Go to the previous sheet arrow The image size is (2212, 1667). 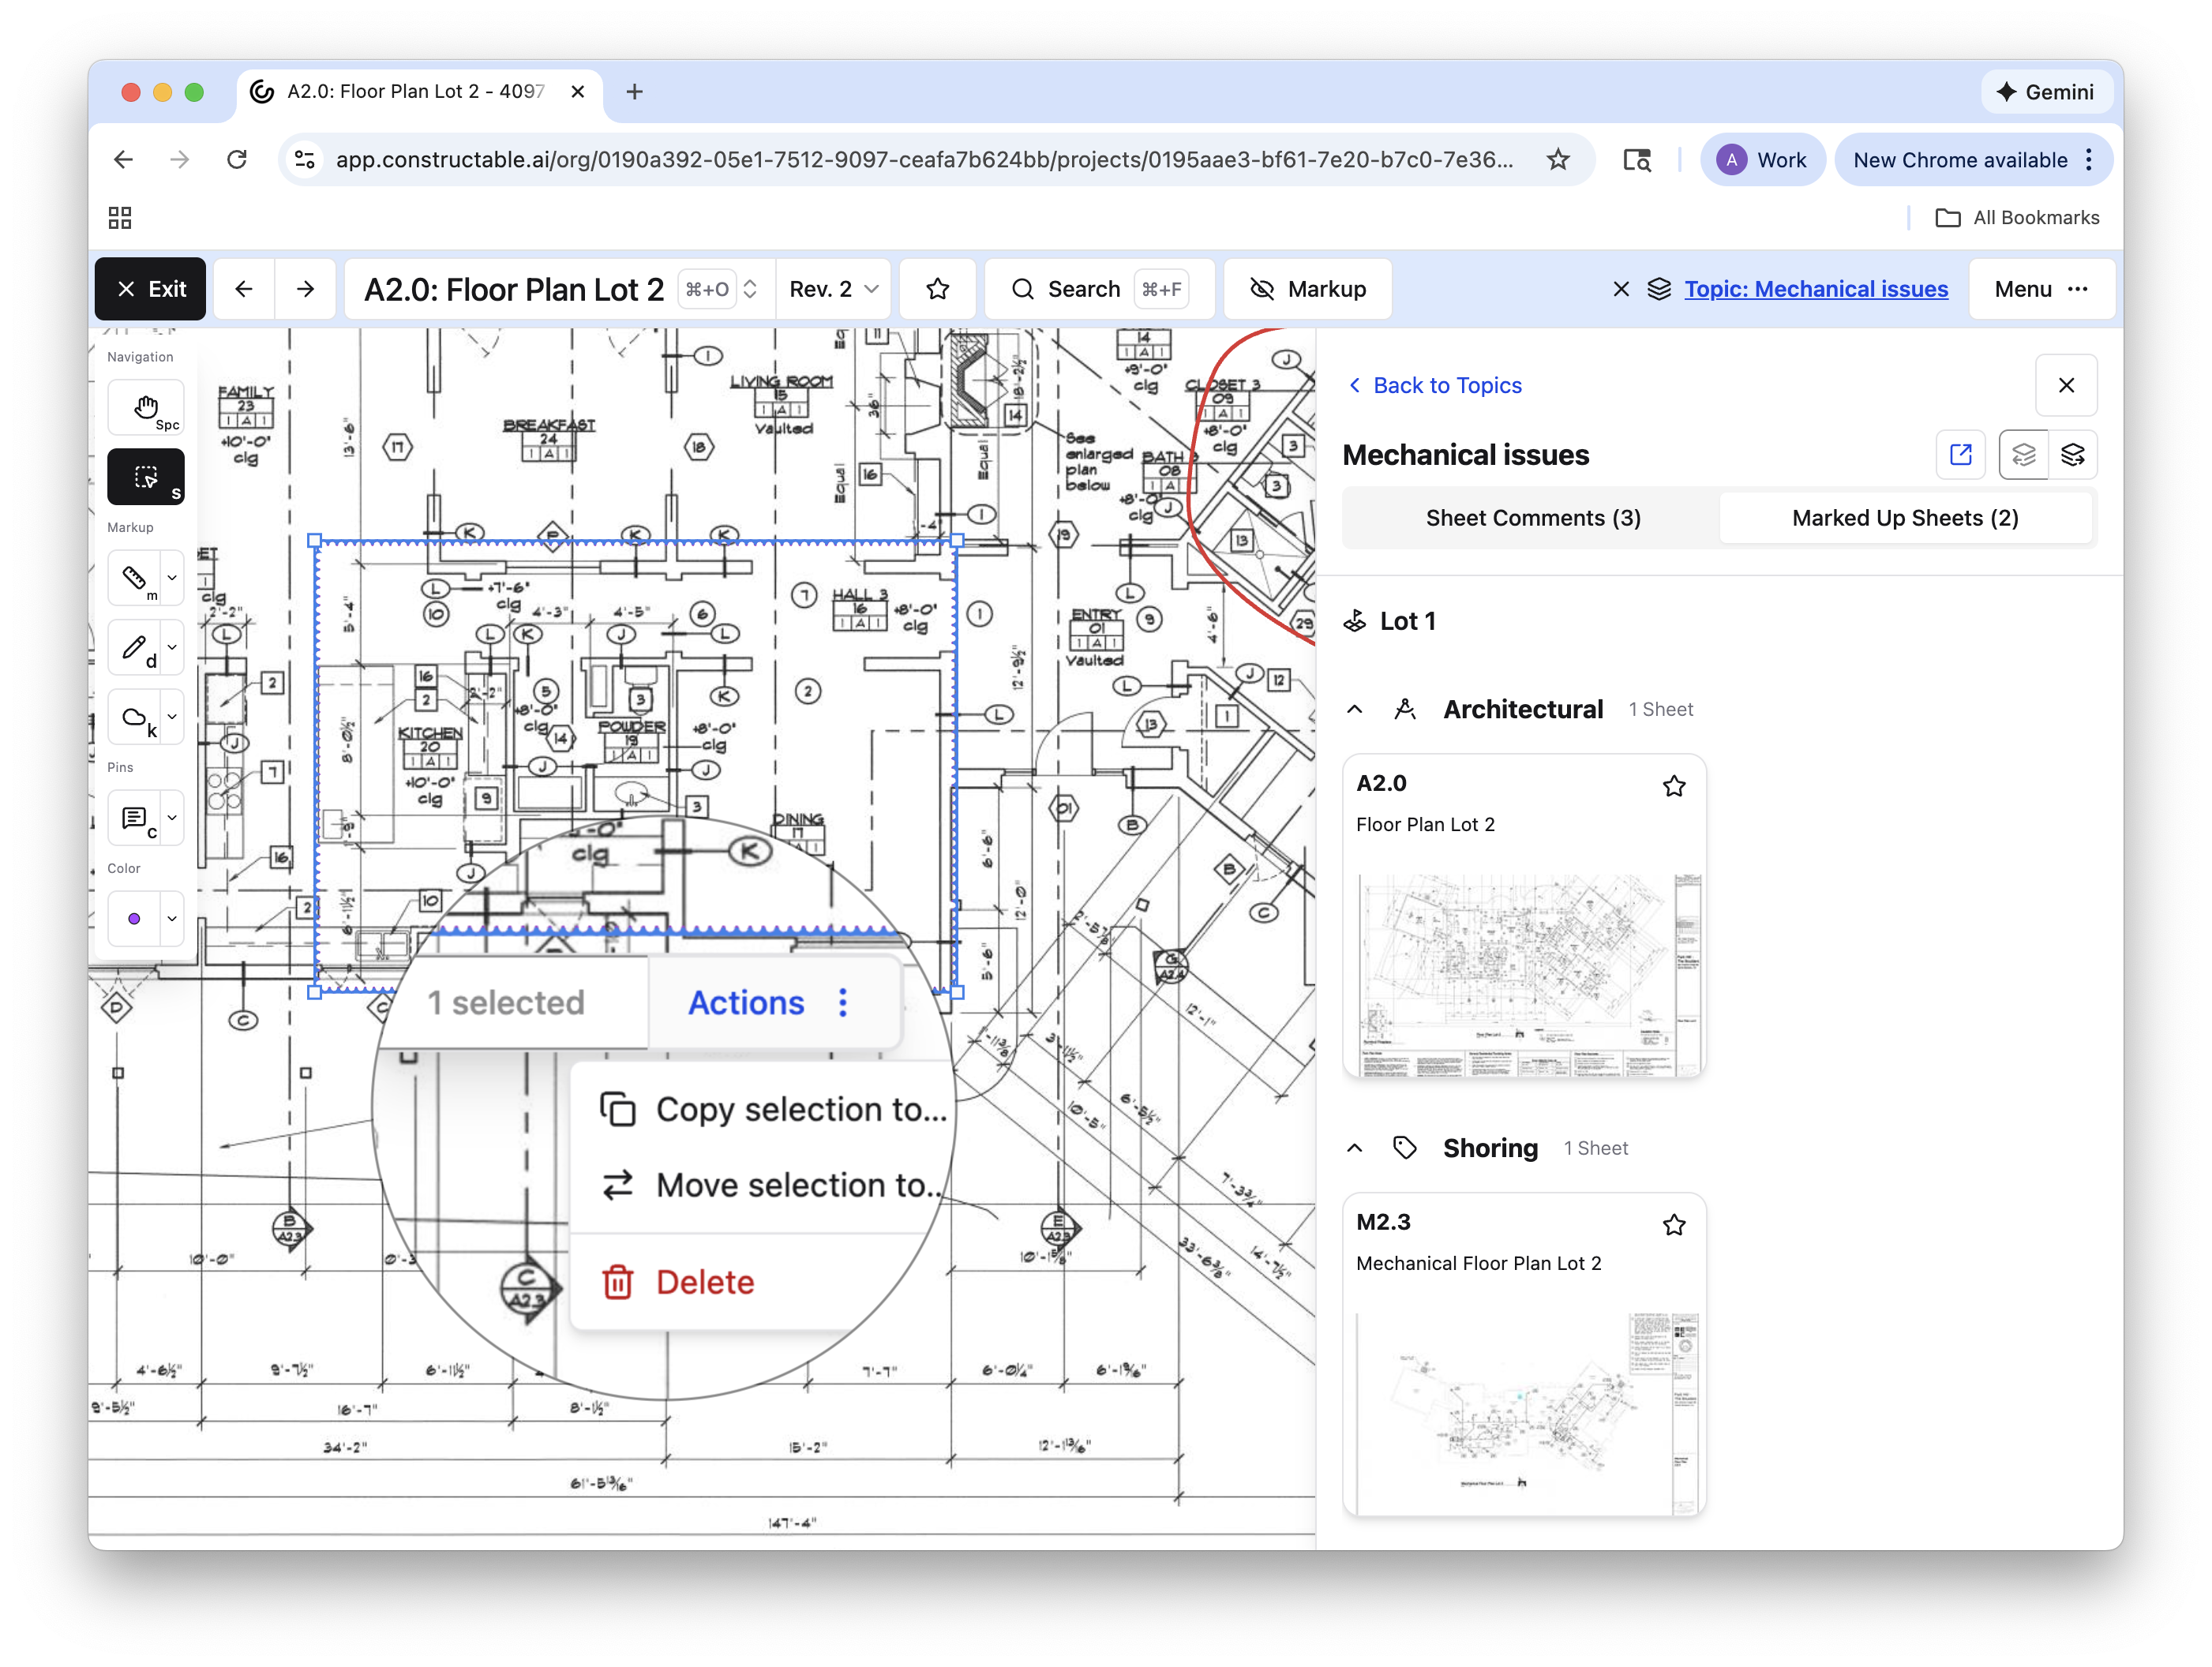click(x=244, y=289)
